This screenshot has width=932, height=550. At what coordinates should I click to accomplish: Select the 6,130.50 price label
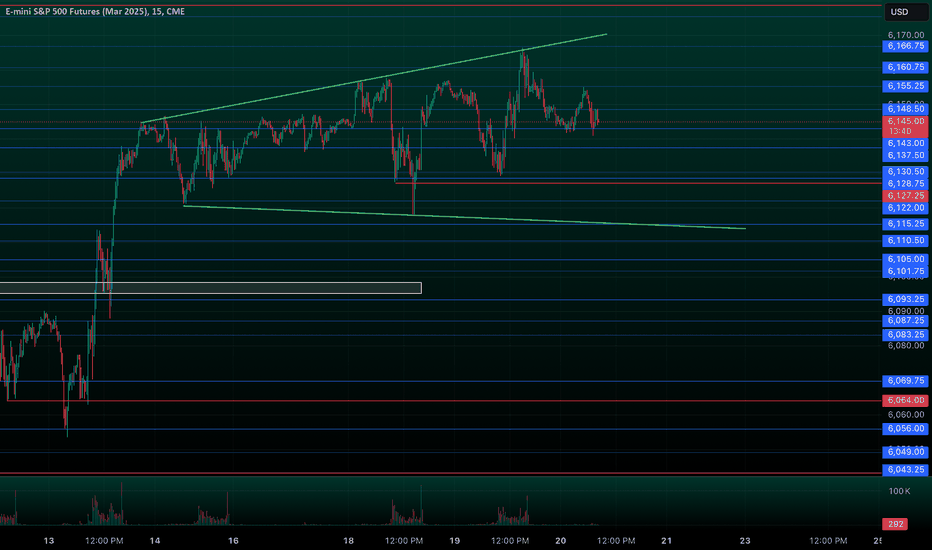[905, 172]
